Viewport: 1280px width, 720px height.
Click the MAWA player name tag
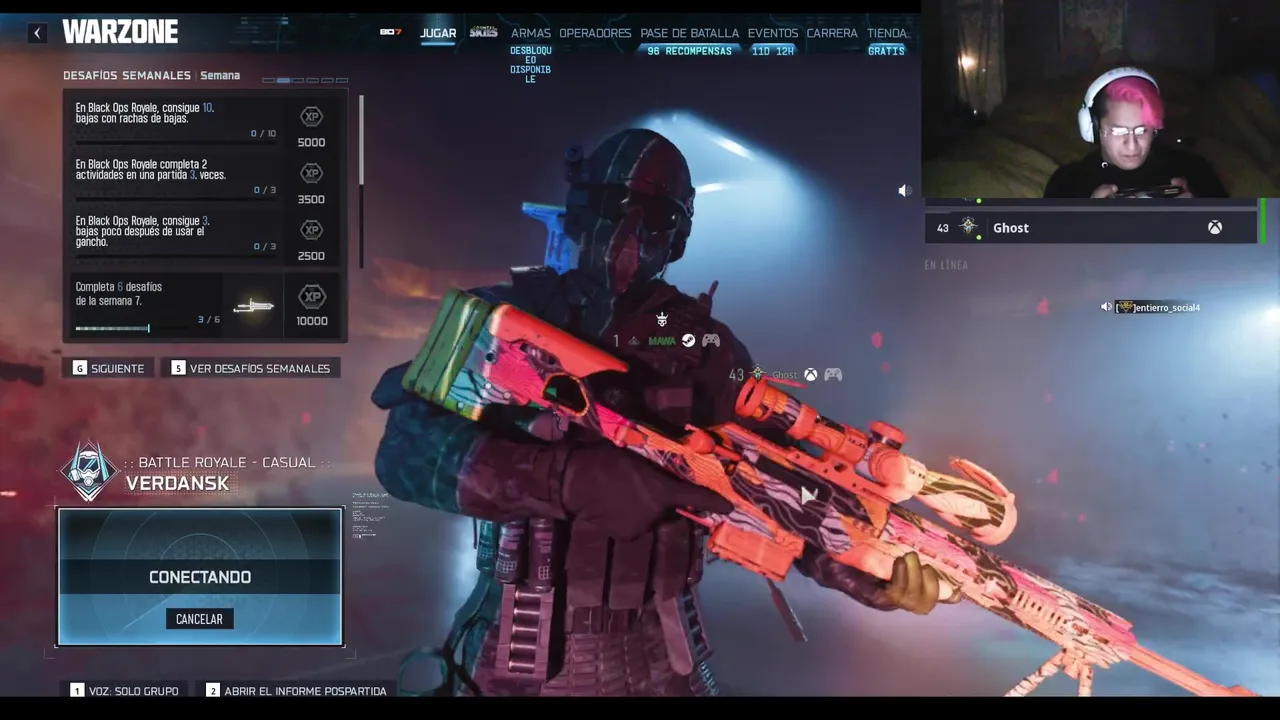pyautogui.click(x=662, y=341)
